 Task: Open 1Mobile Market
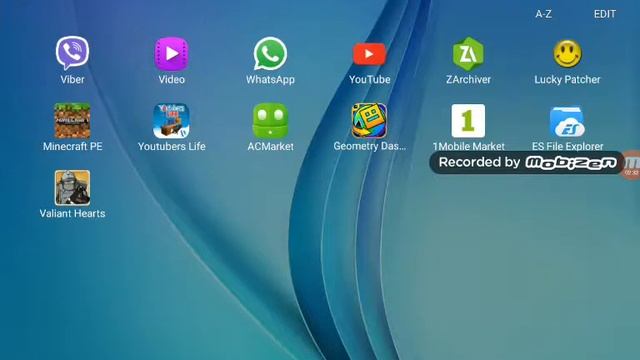click(468, 120)
